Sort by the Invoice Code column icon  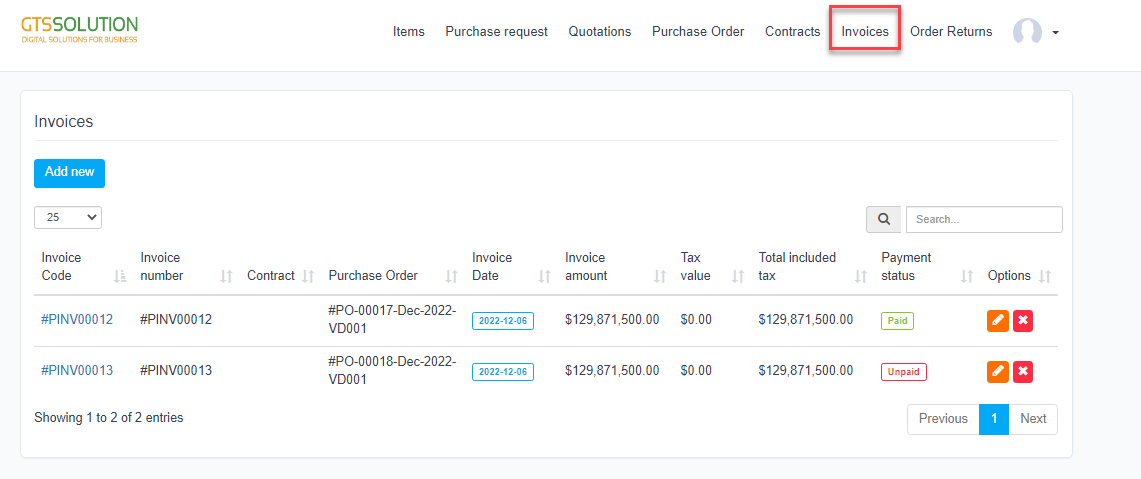(120, 276)
